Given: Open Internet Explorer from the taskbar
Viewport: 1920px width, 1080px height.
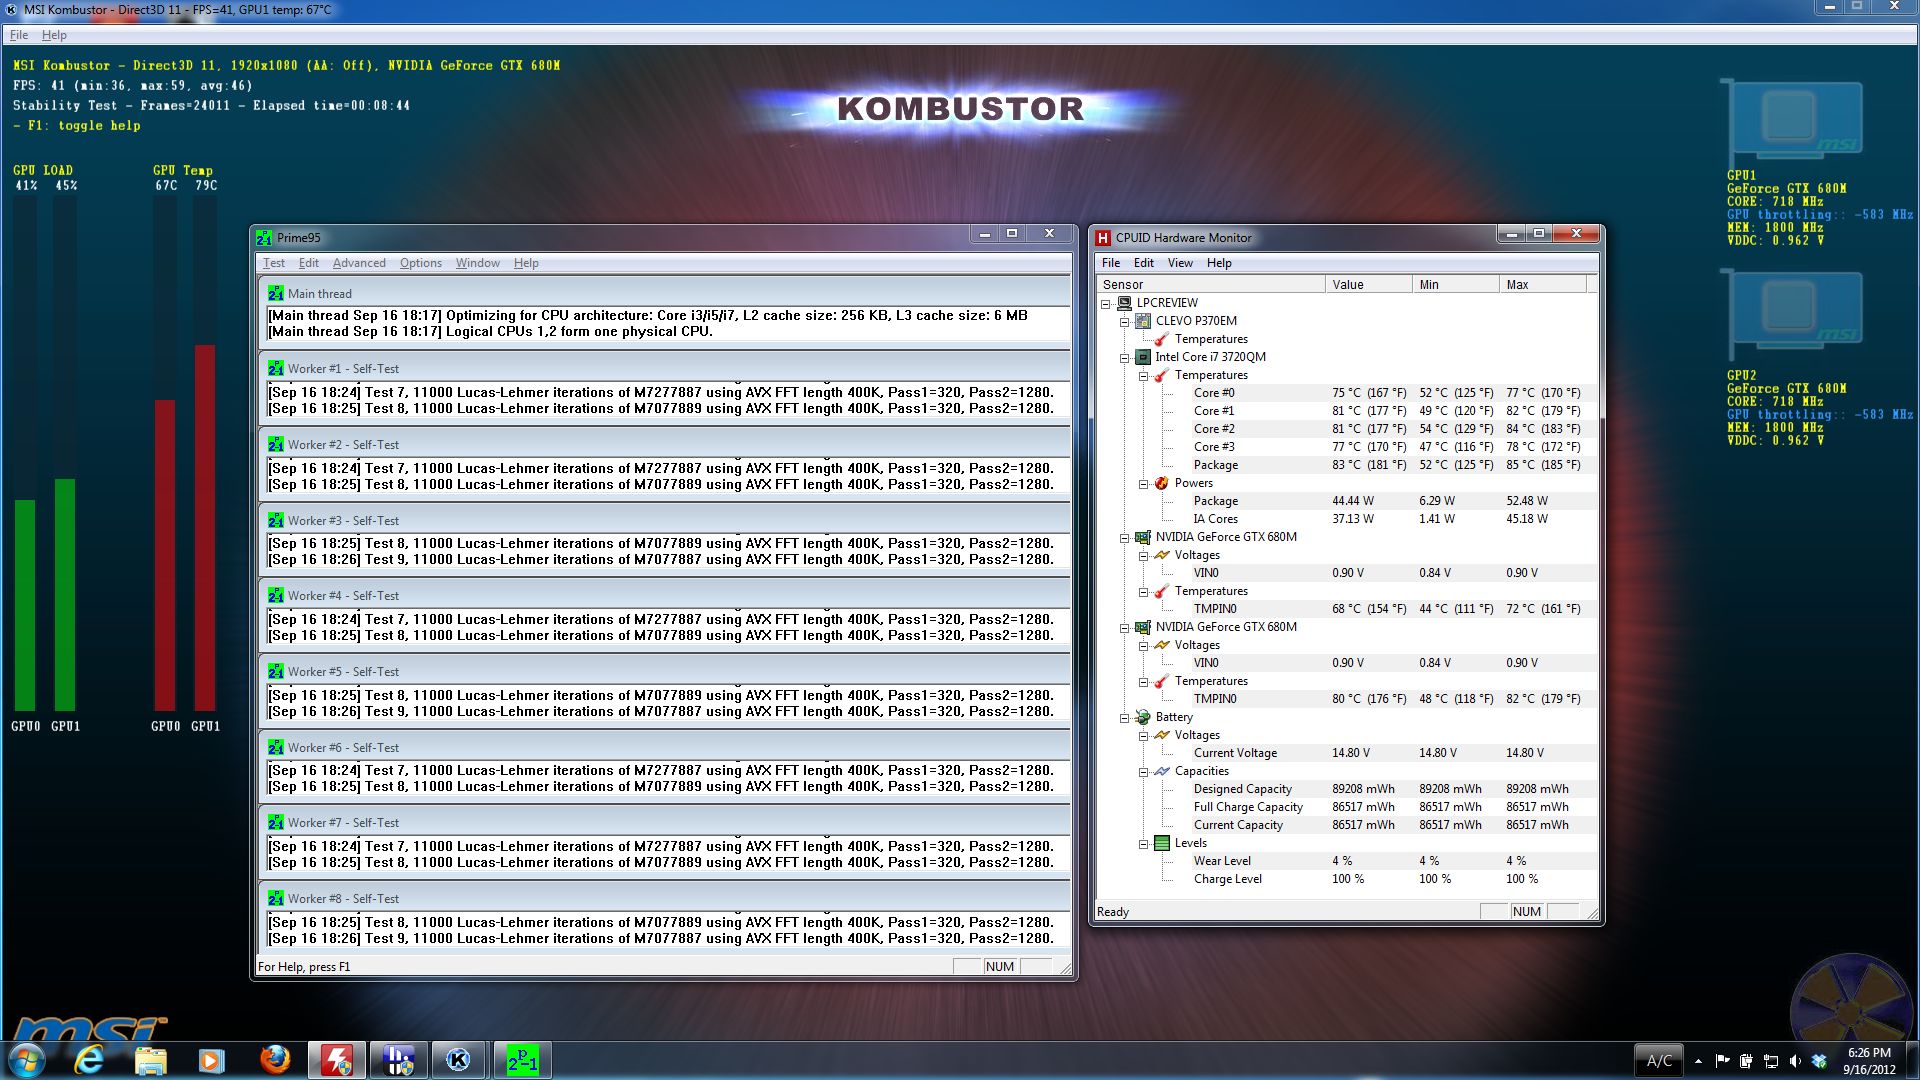Looking at the screenshot, I should click(x=89, y=1060).
